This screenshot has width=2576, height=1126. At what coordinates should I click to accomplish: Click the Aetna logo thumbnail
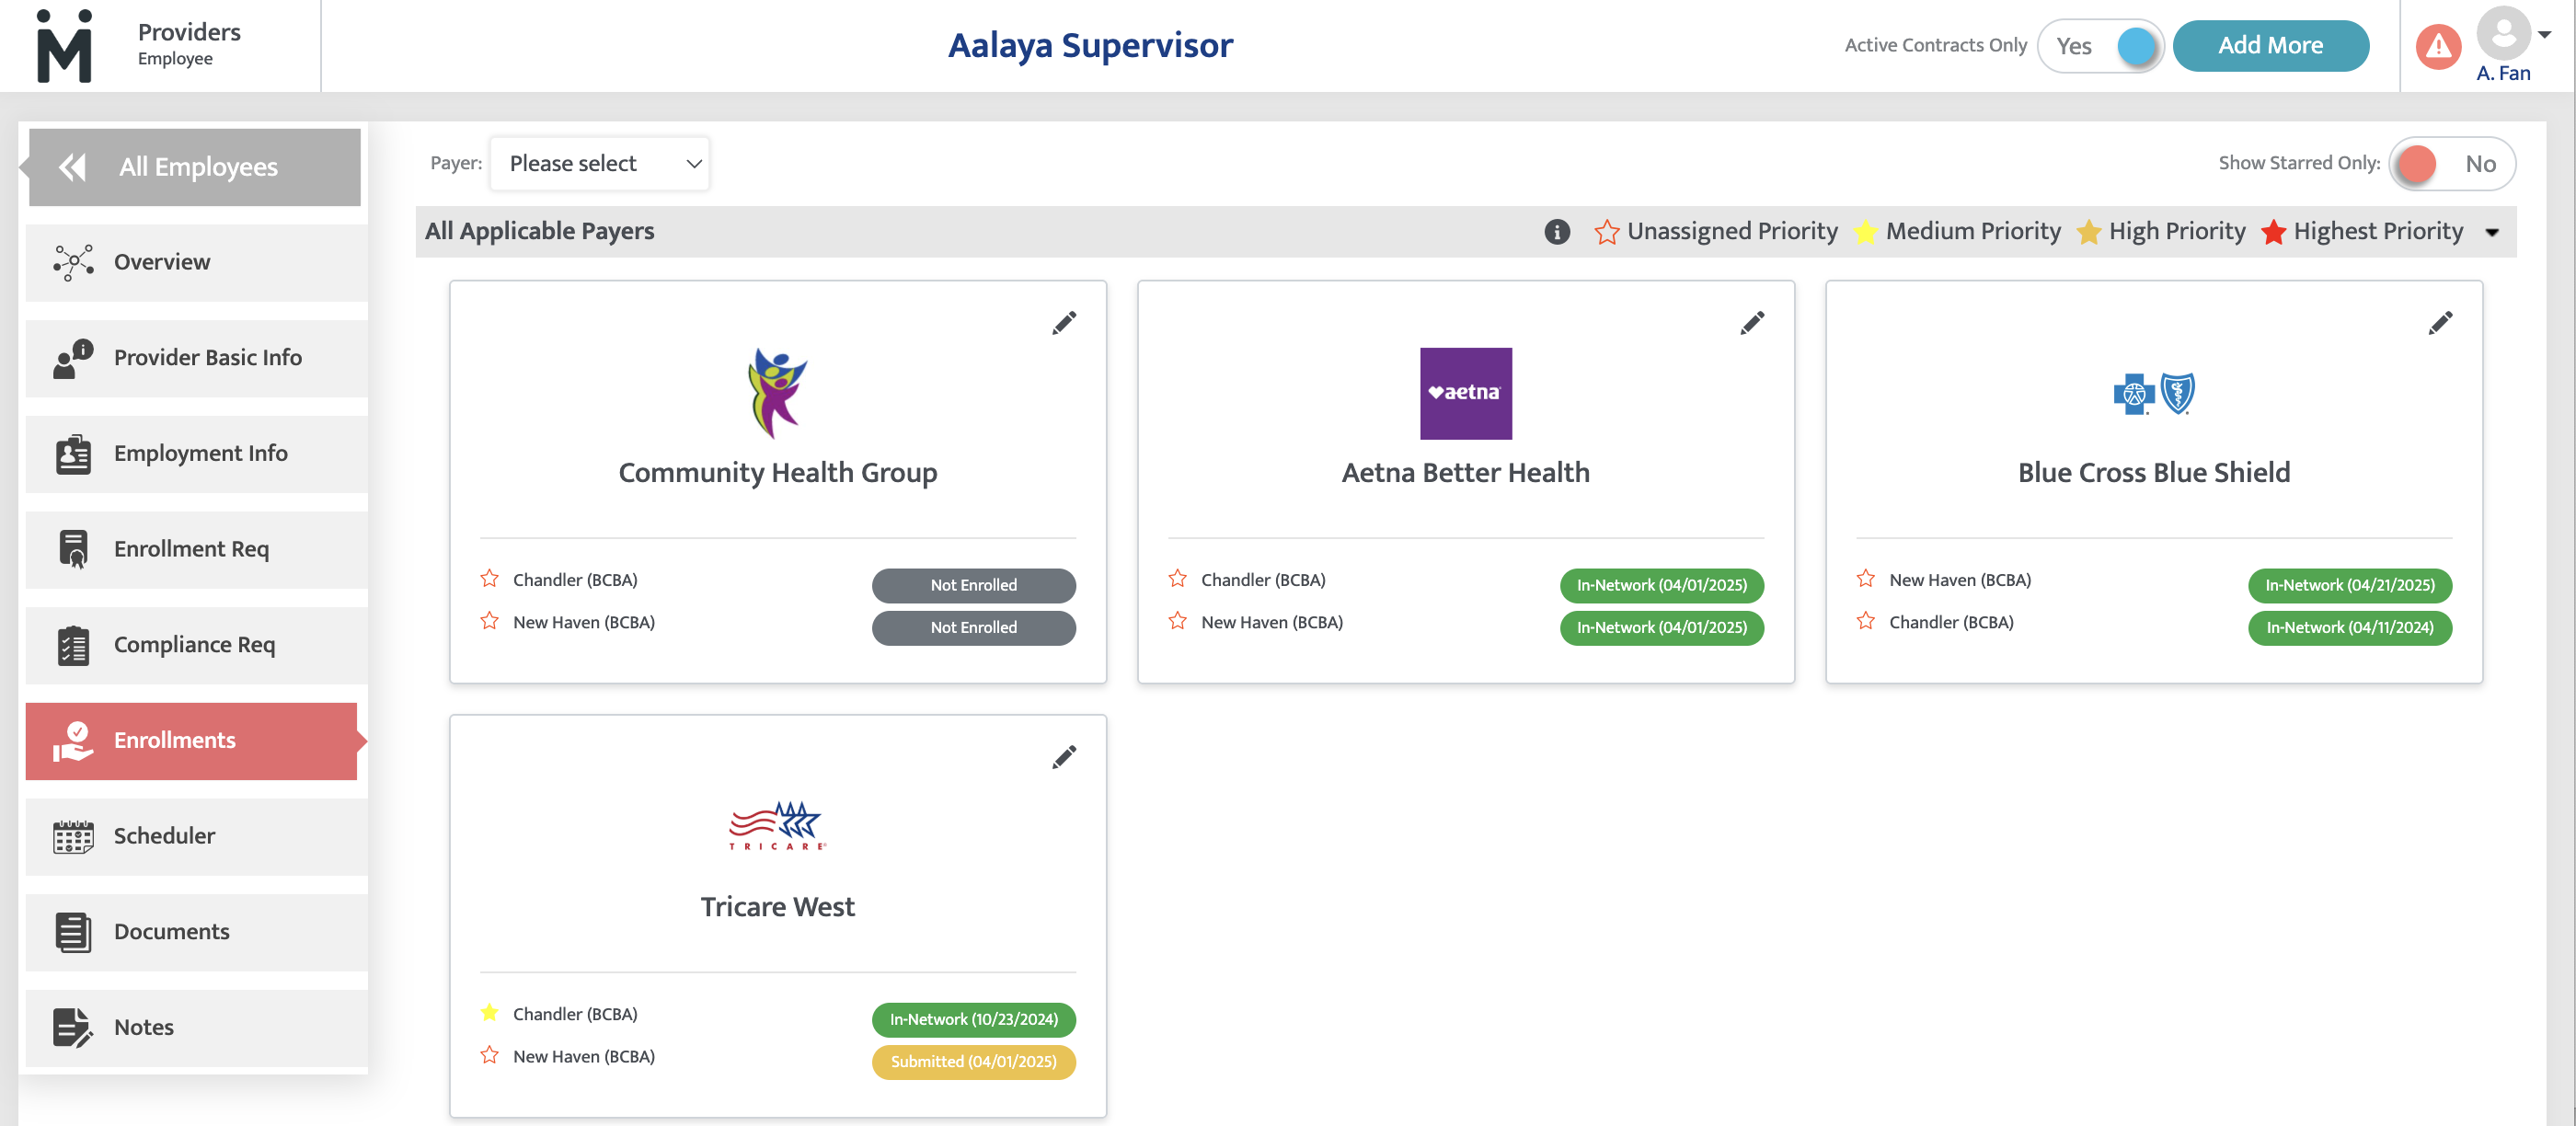[1465, 394]
